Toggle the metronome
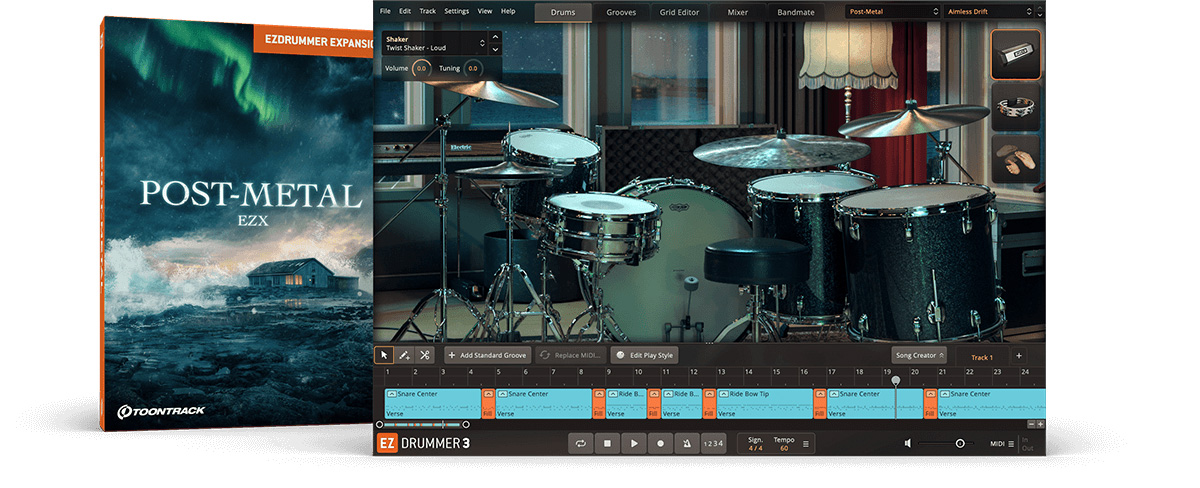Screen dimensions: 1200x488 (x=687, y=443)
